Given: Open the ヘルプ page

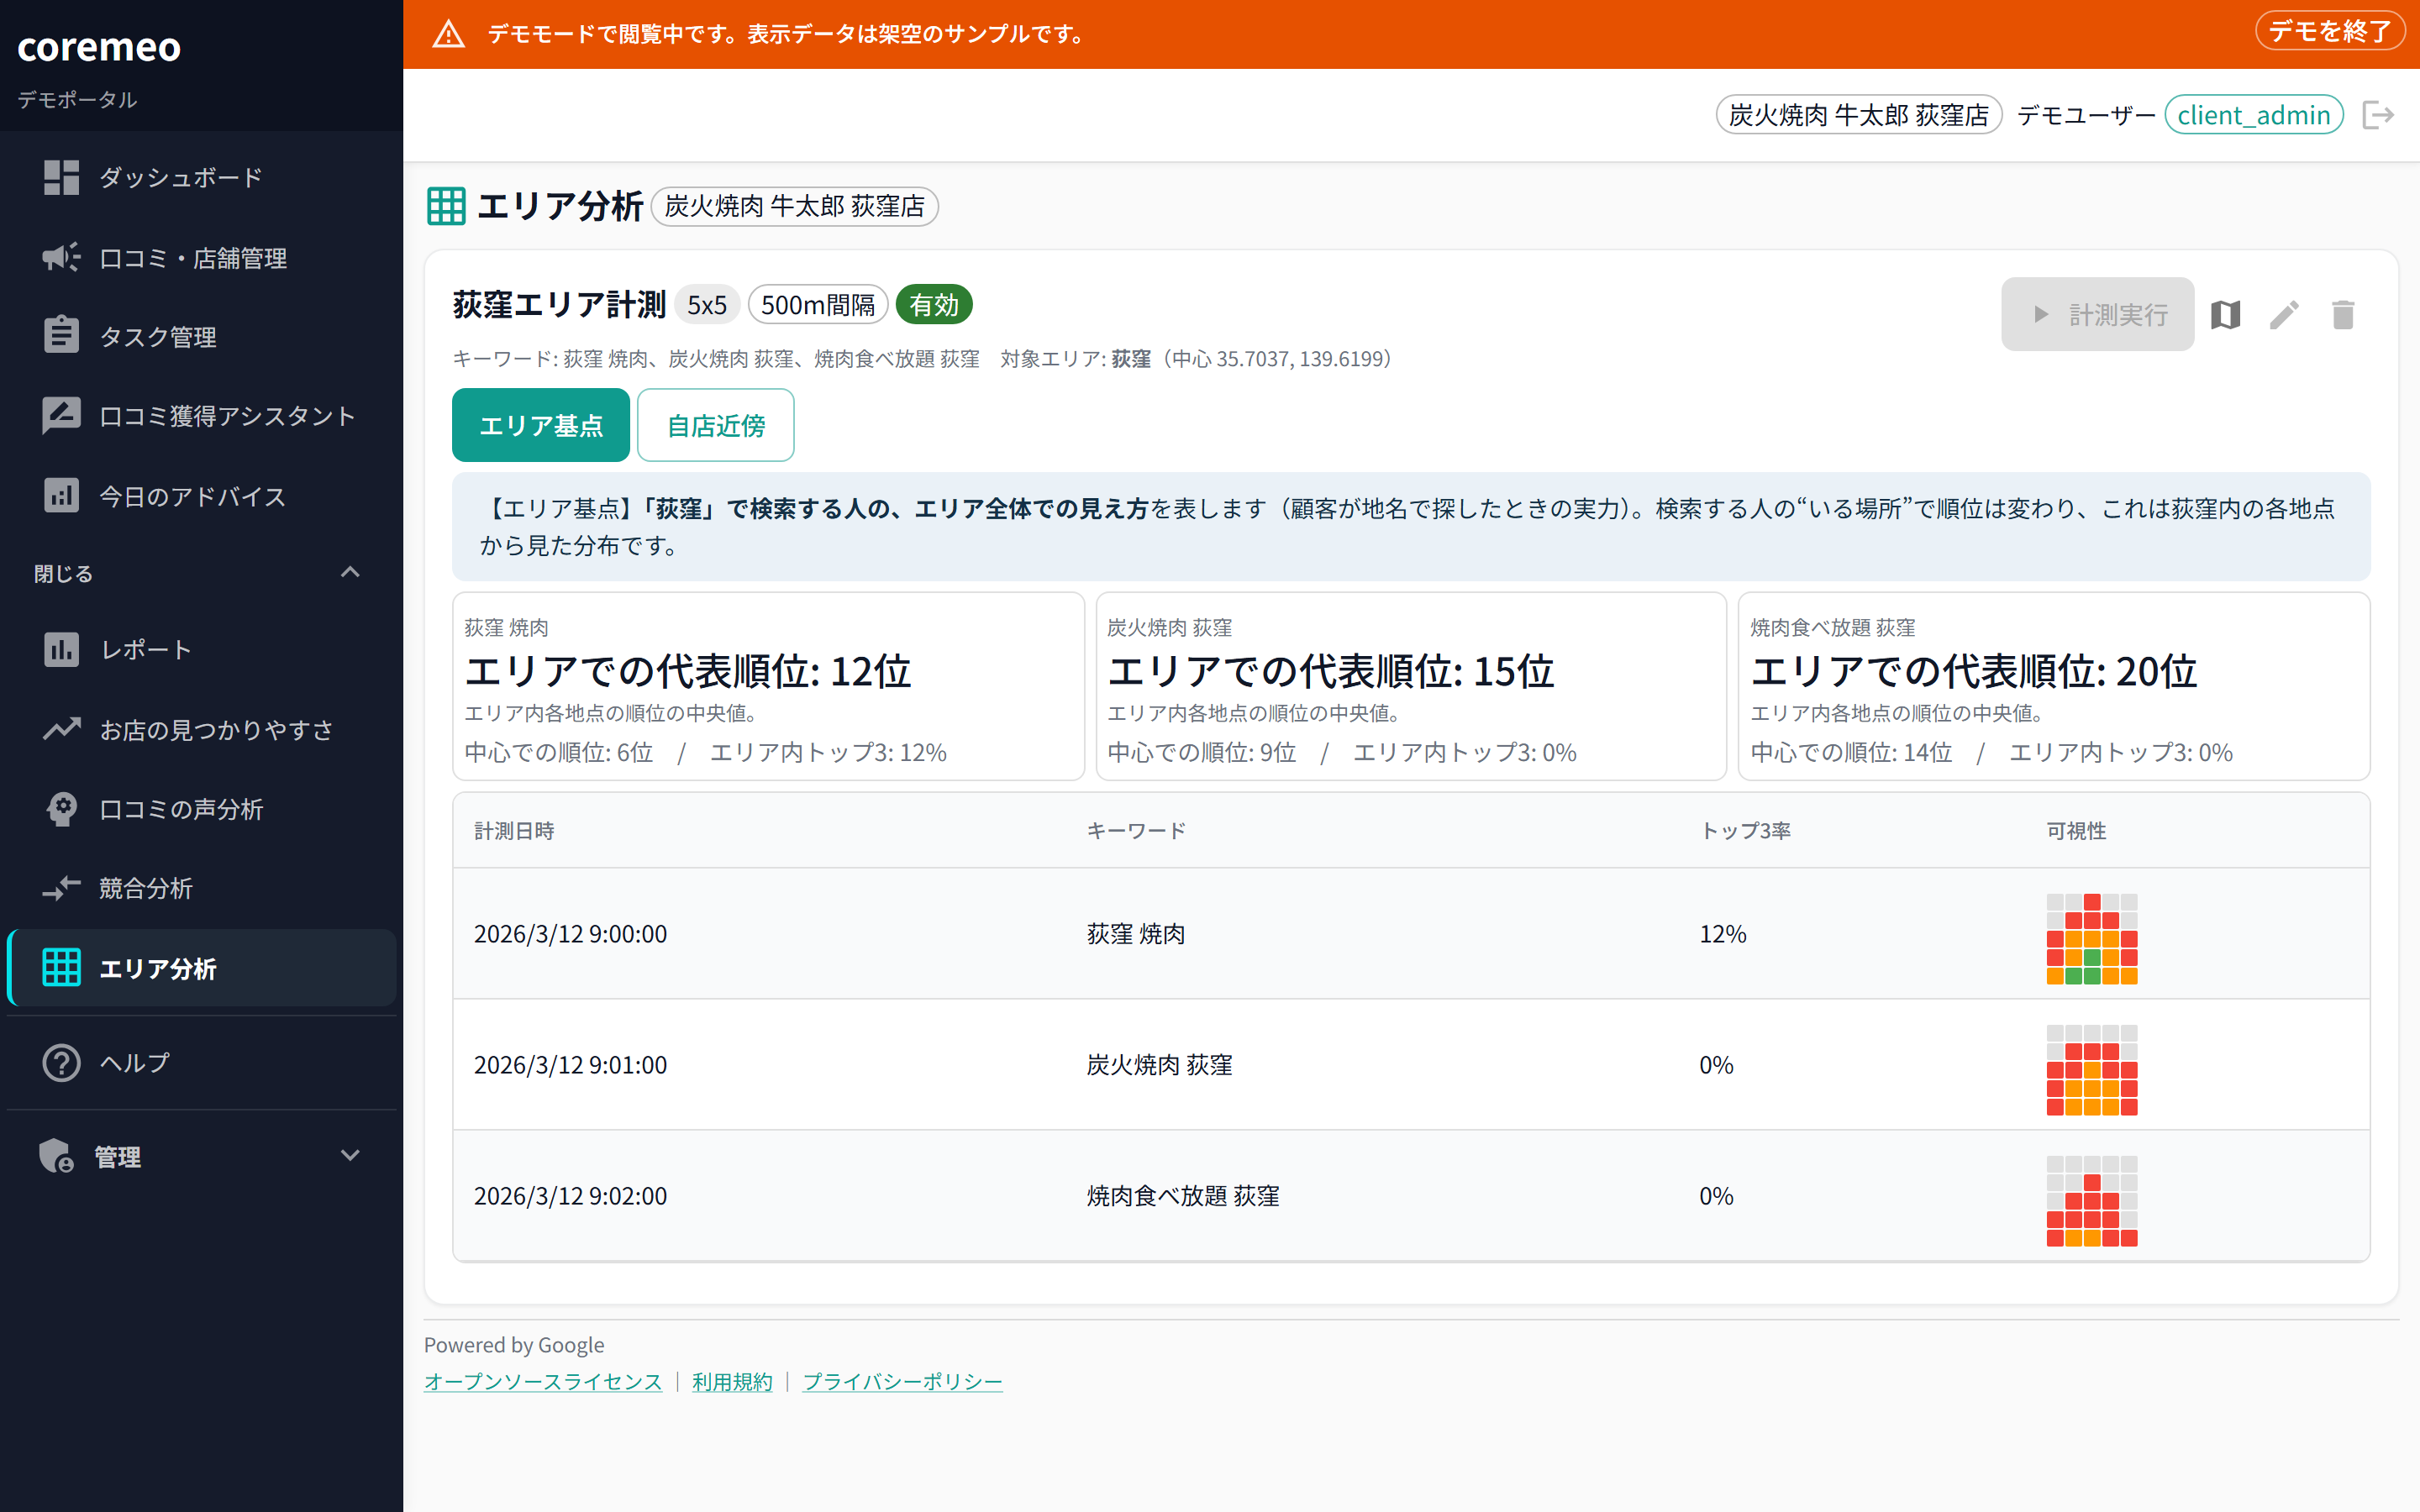Looking at the screenshot, I should click(201, 1062).
